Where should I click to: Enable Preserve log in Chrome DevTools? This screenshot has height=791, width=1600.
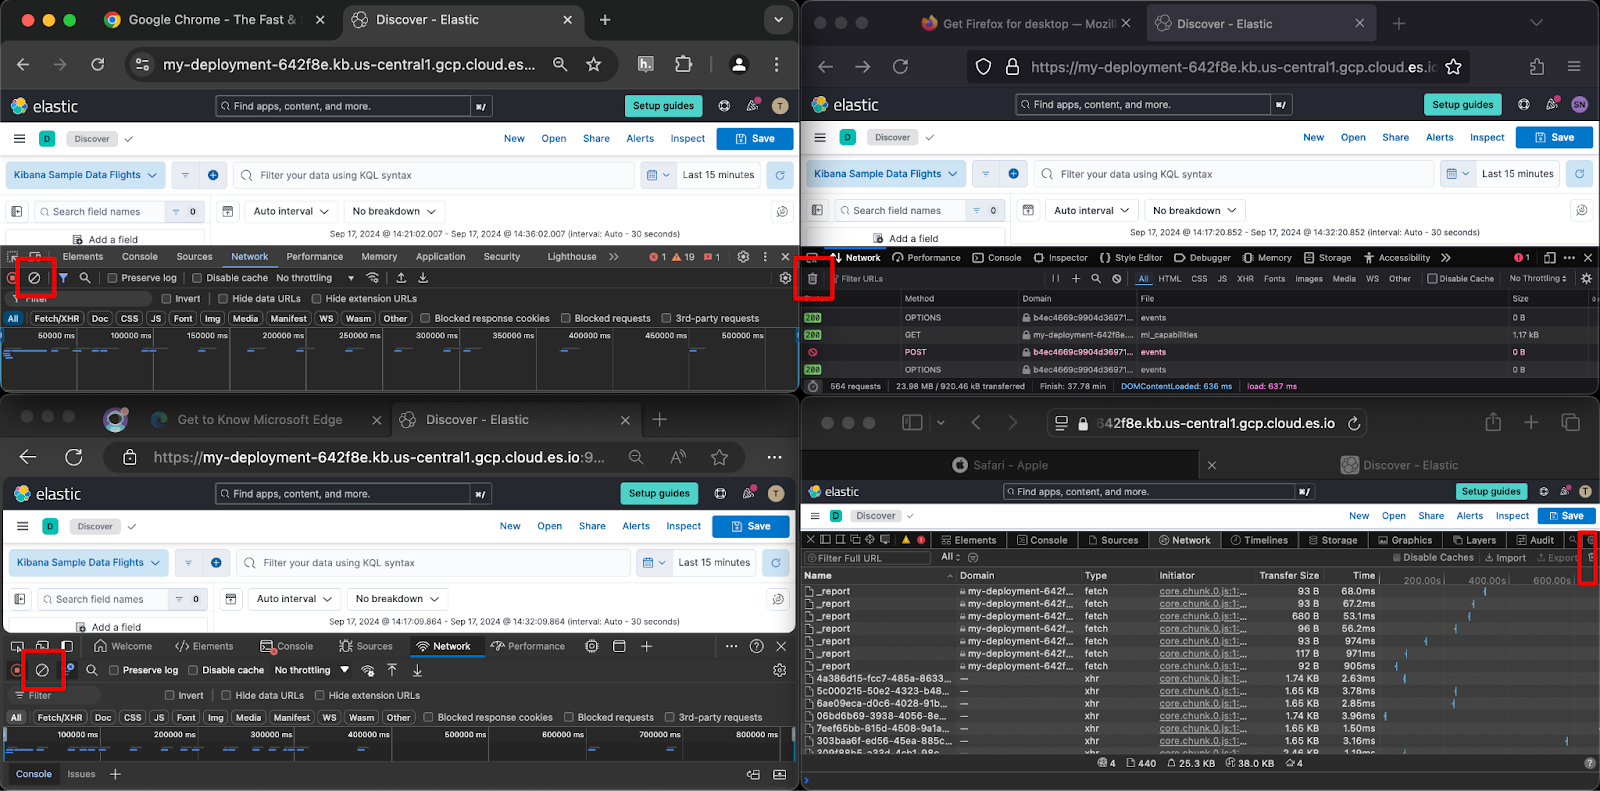[113, 278]
